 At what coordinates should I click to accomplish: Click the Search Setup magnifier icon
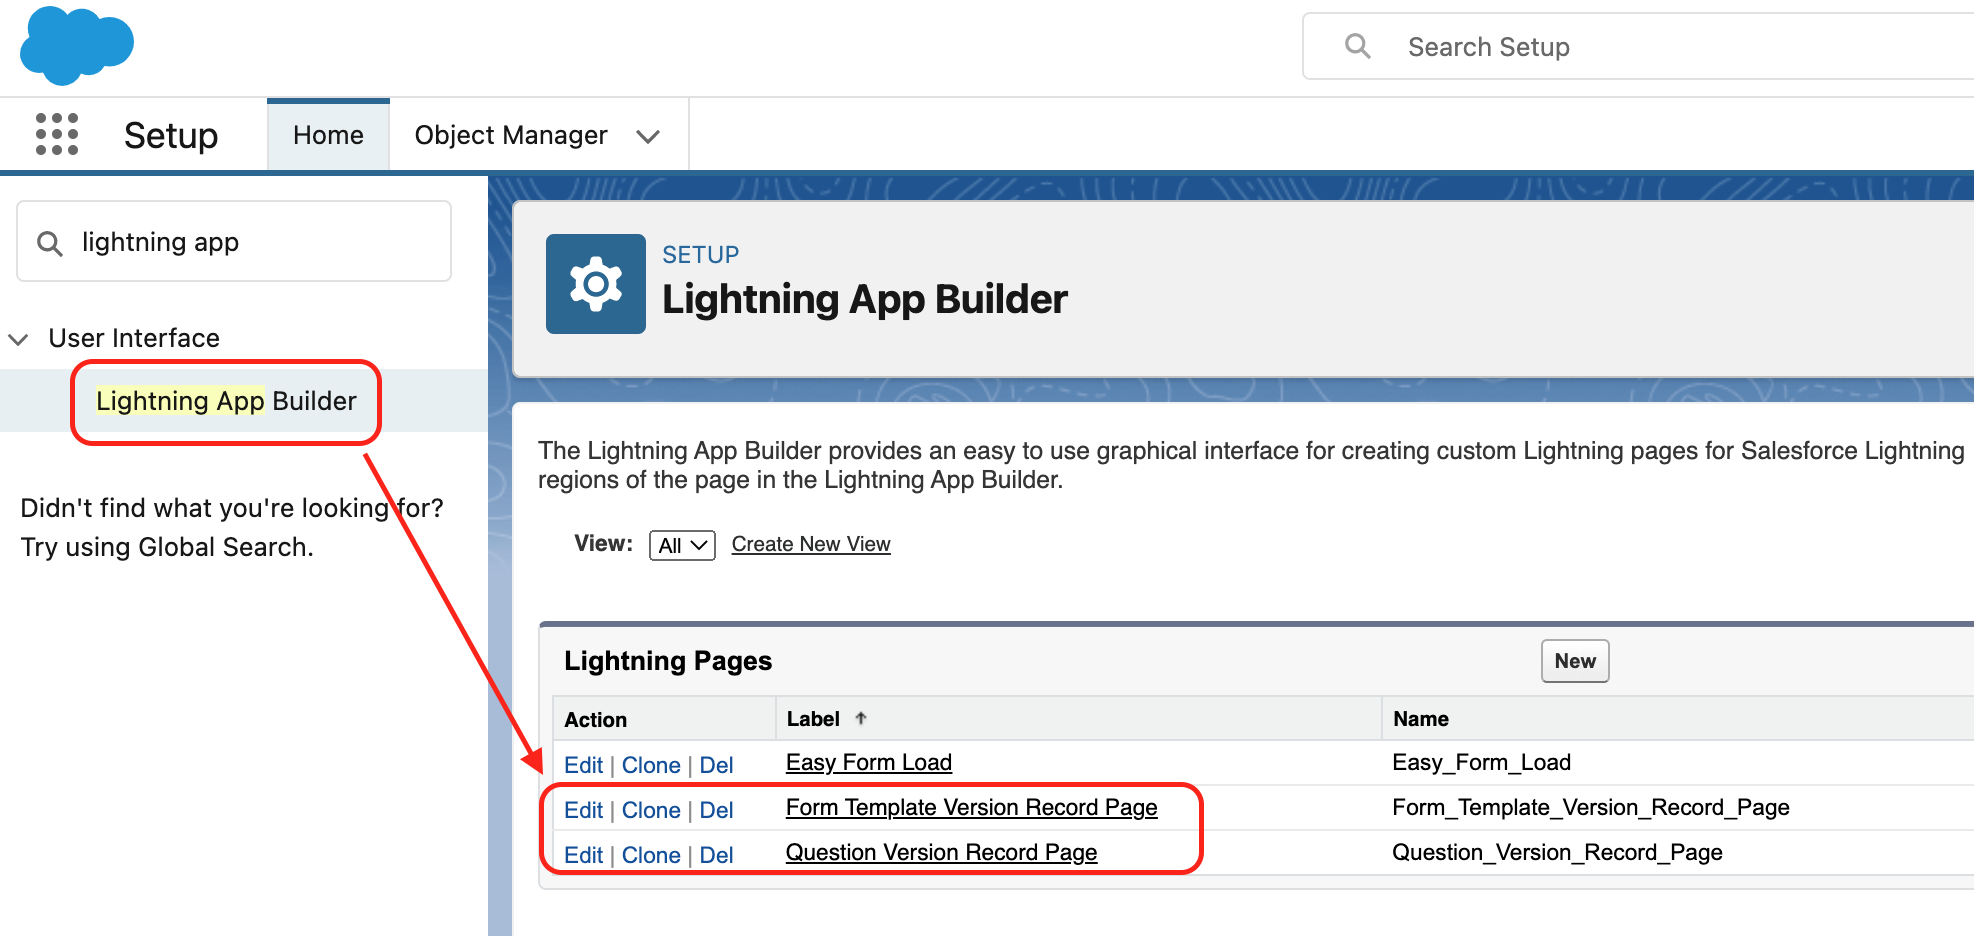point(1357,46)
